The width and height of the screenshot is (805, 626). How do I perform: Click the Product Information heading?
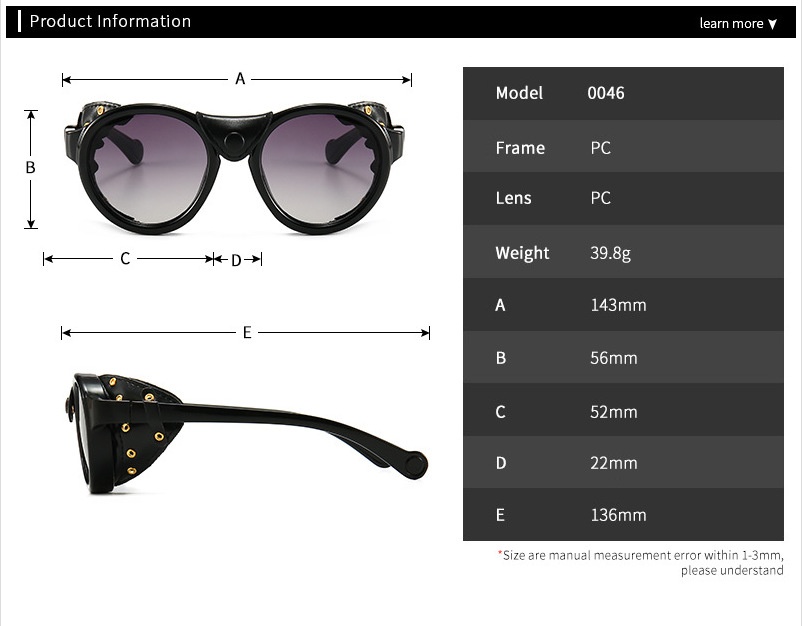(110, 21)
